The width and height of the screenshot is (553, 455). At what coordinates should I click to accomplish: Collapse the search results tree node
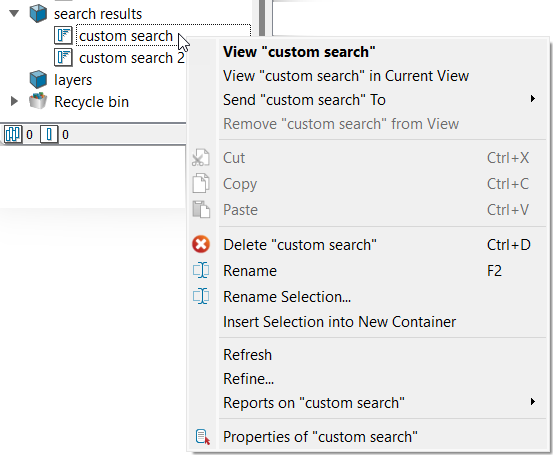tap(14, 14)
